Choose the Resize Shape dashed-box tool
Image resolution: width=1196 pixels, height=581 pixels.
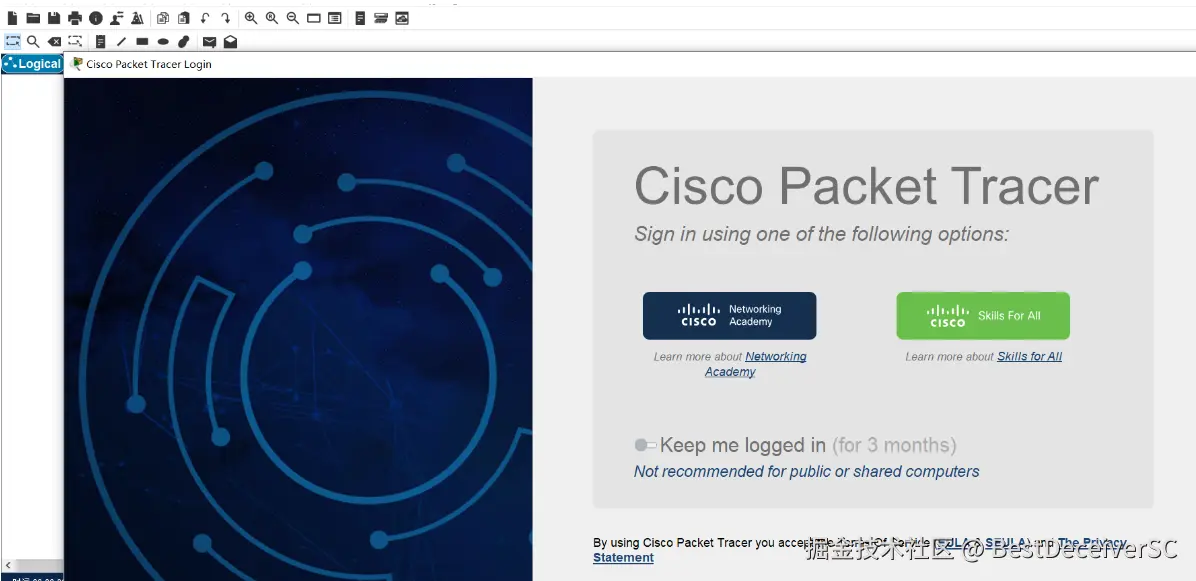tap(75, 41)
